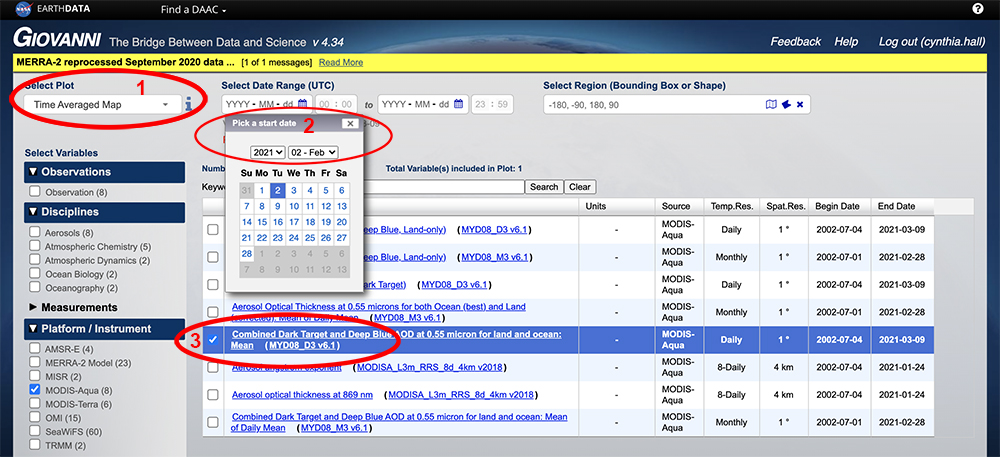The width and height of the screenshot is (1000, 457).
Task: Check the OMI (15) checkbox
Action: [34, 417]
